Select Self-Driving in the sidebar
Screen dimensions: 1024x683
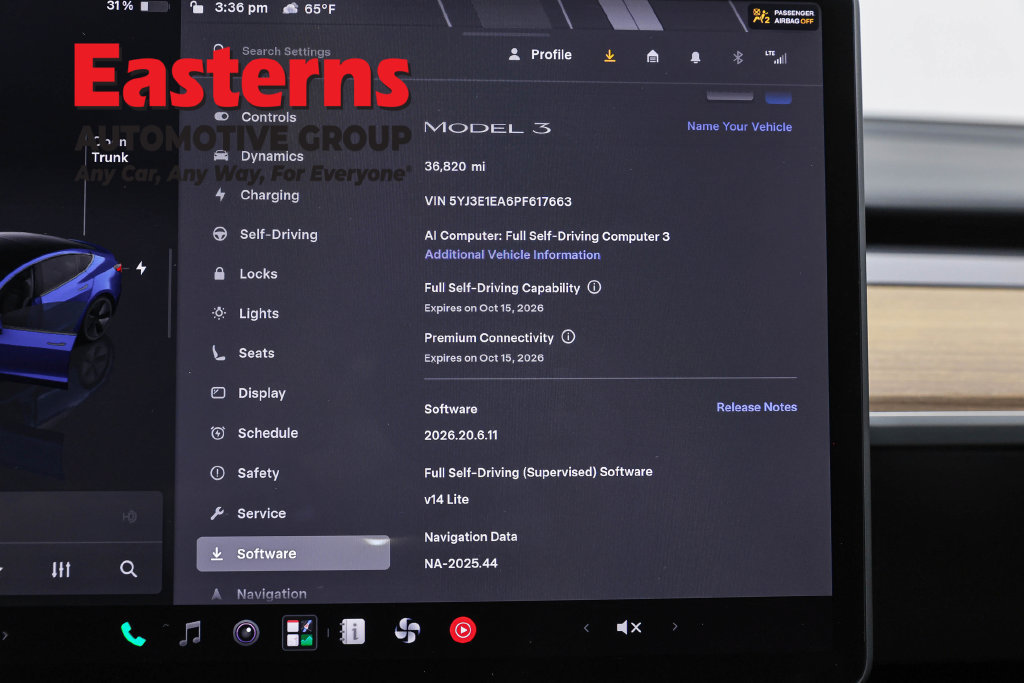(265, 234)
